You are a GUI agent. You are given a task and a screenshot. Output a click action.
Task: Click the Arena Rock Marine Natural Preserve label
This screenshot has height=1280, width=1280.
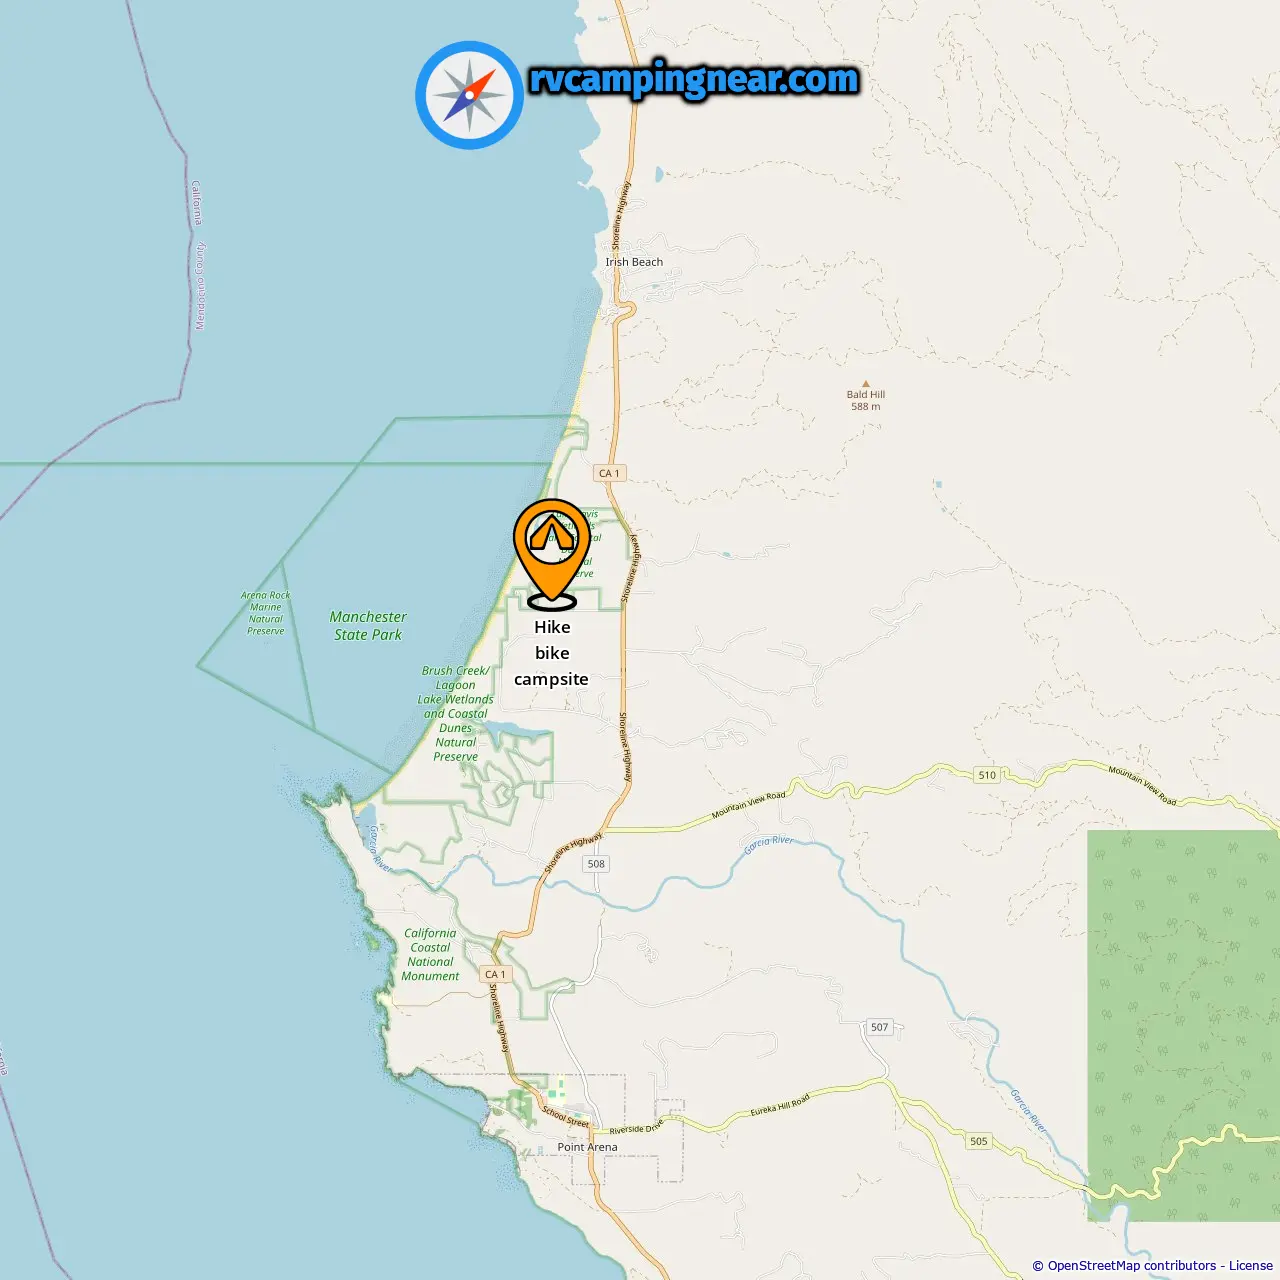[266, 613]
